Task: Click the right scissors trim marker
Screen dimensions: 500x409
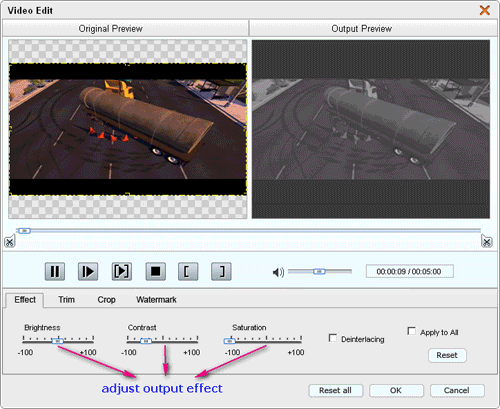Action: pos(487,241)
